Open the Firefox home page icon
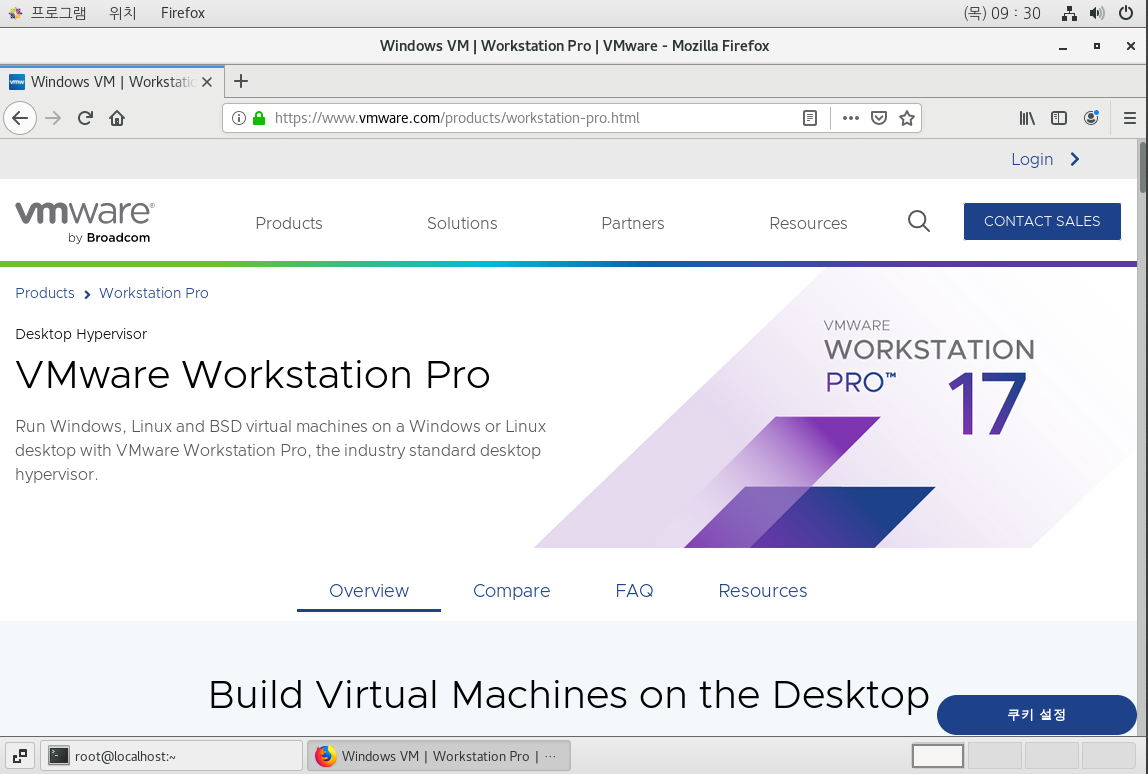1148x774 pixels. click(117, 118)
